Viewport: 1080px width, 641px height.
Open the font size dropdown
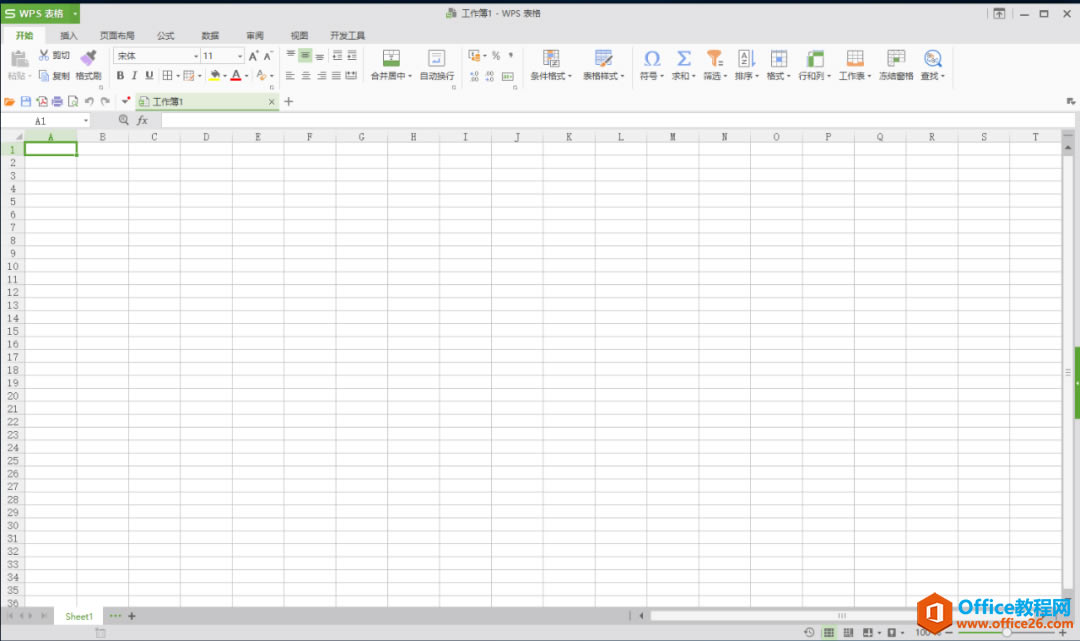239,55
